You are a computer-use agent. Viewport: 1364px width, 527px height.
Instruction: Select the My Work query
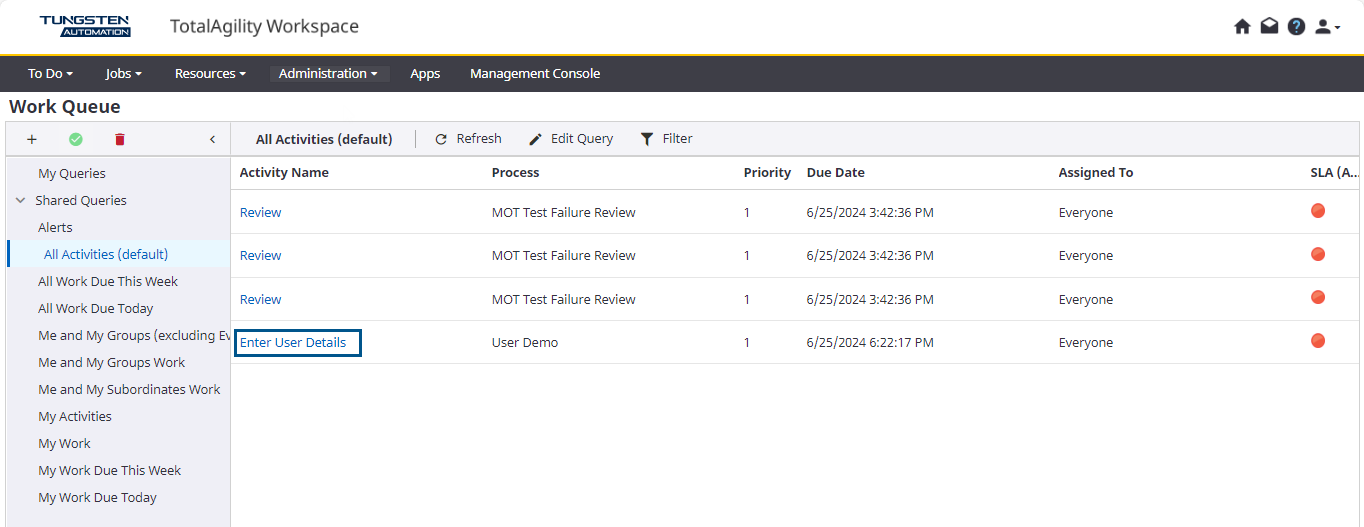(x=64, y=443)
